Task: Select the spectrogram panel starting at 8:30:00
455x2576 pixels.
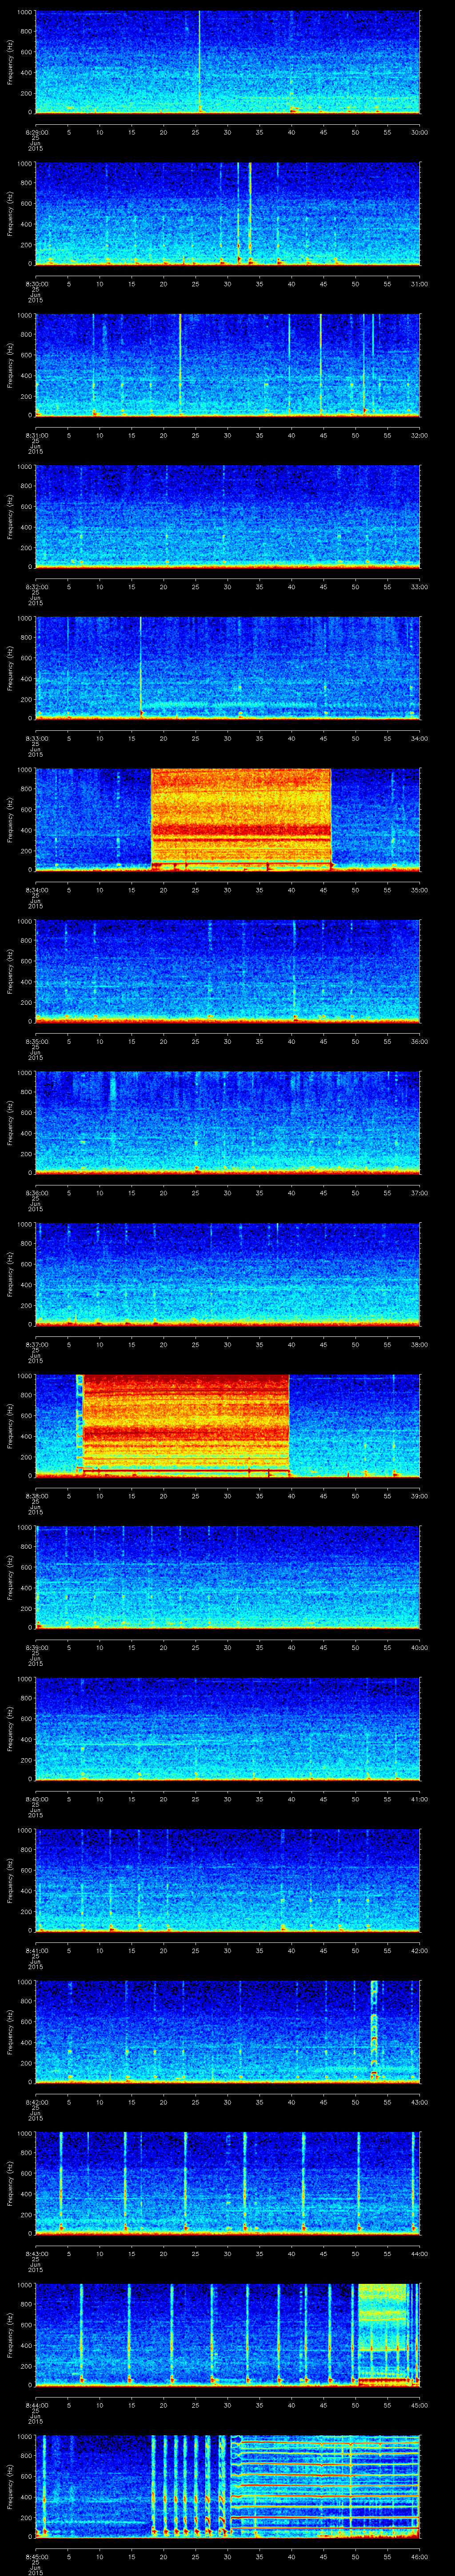Action: [228, 213]
